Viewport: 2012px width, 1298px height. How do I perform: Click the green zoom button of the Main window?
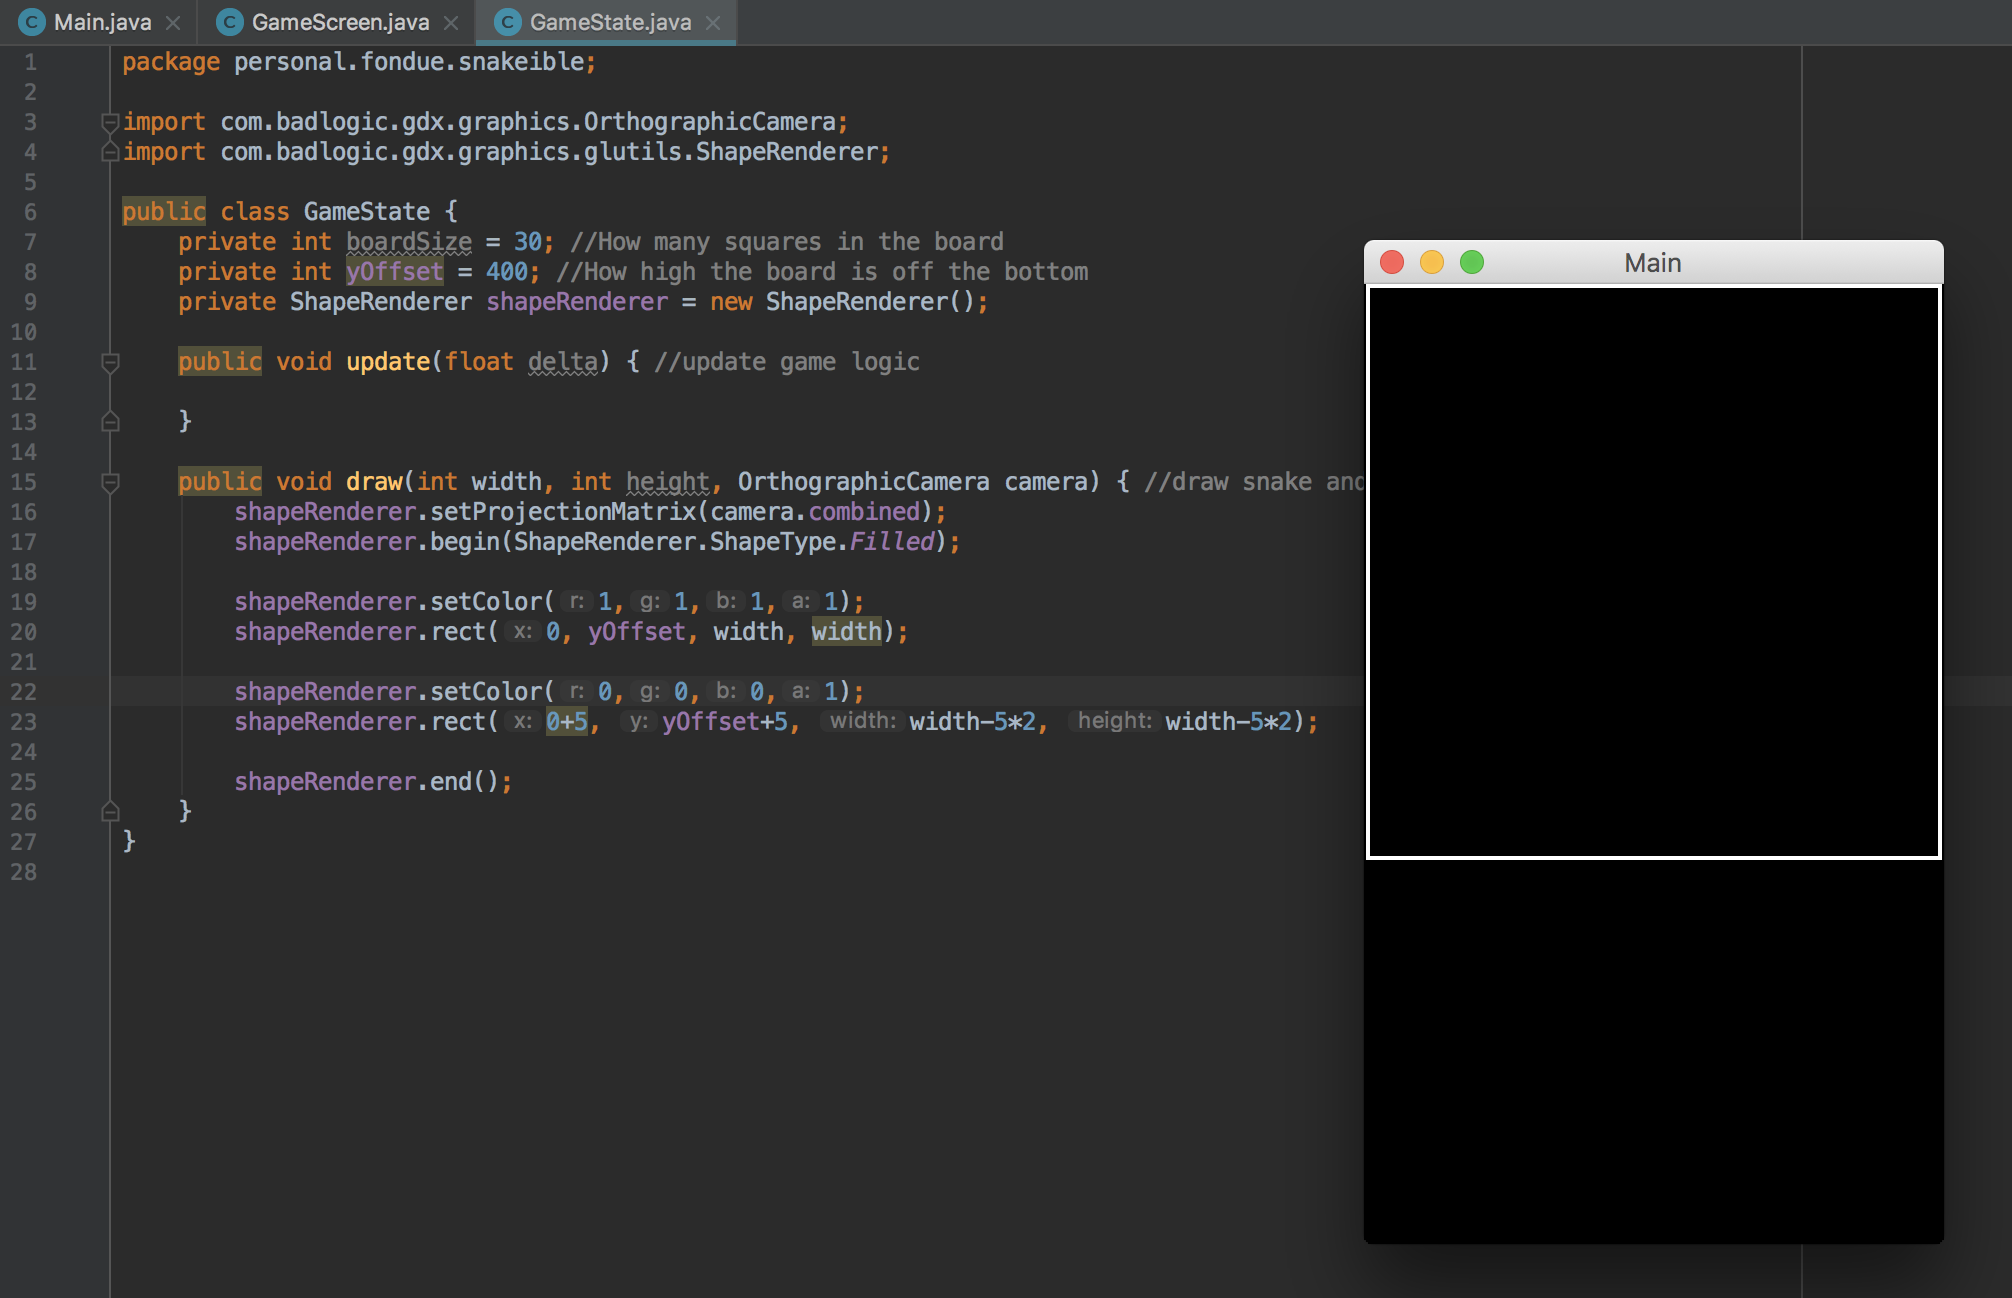[x=1471, y=262]
